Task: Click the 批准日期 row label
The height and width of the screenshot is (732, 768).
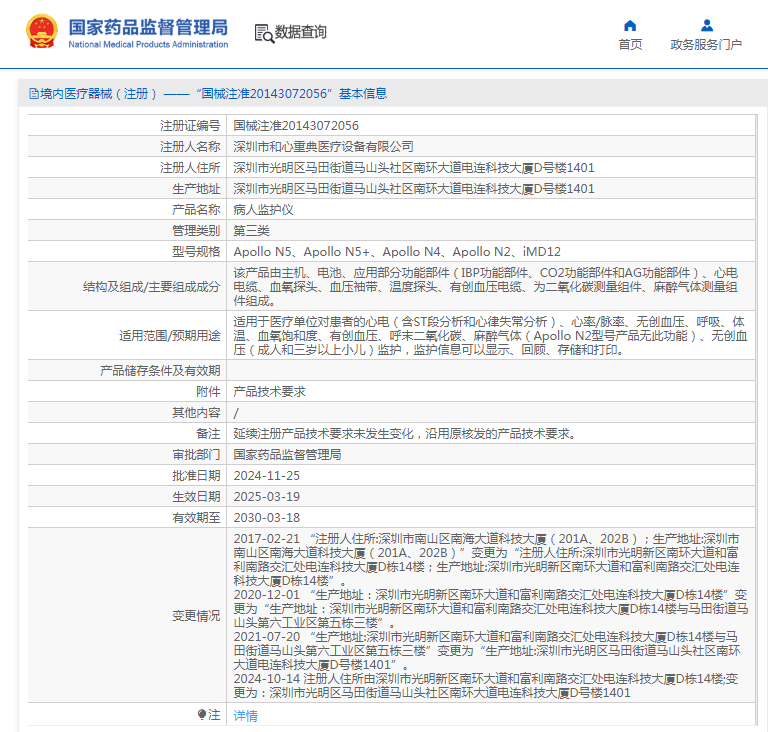Action: click(196, 476)
